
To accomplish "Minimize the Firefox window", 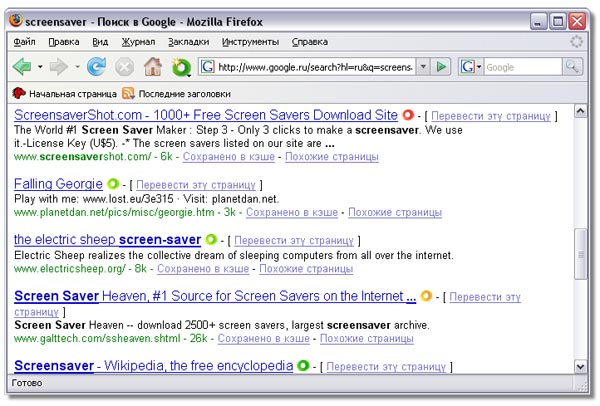I will click(539, 21).
